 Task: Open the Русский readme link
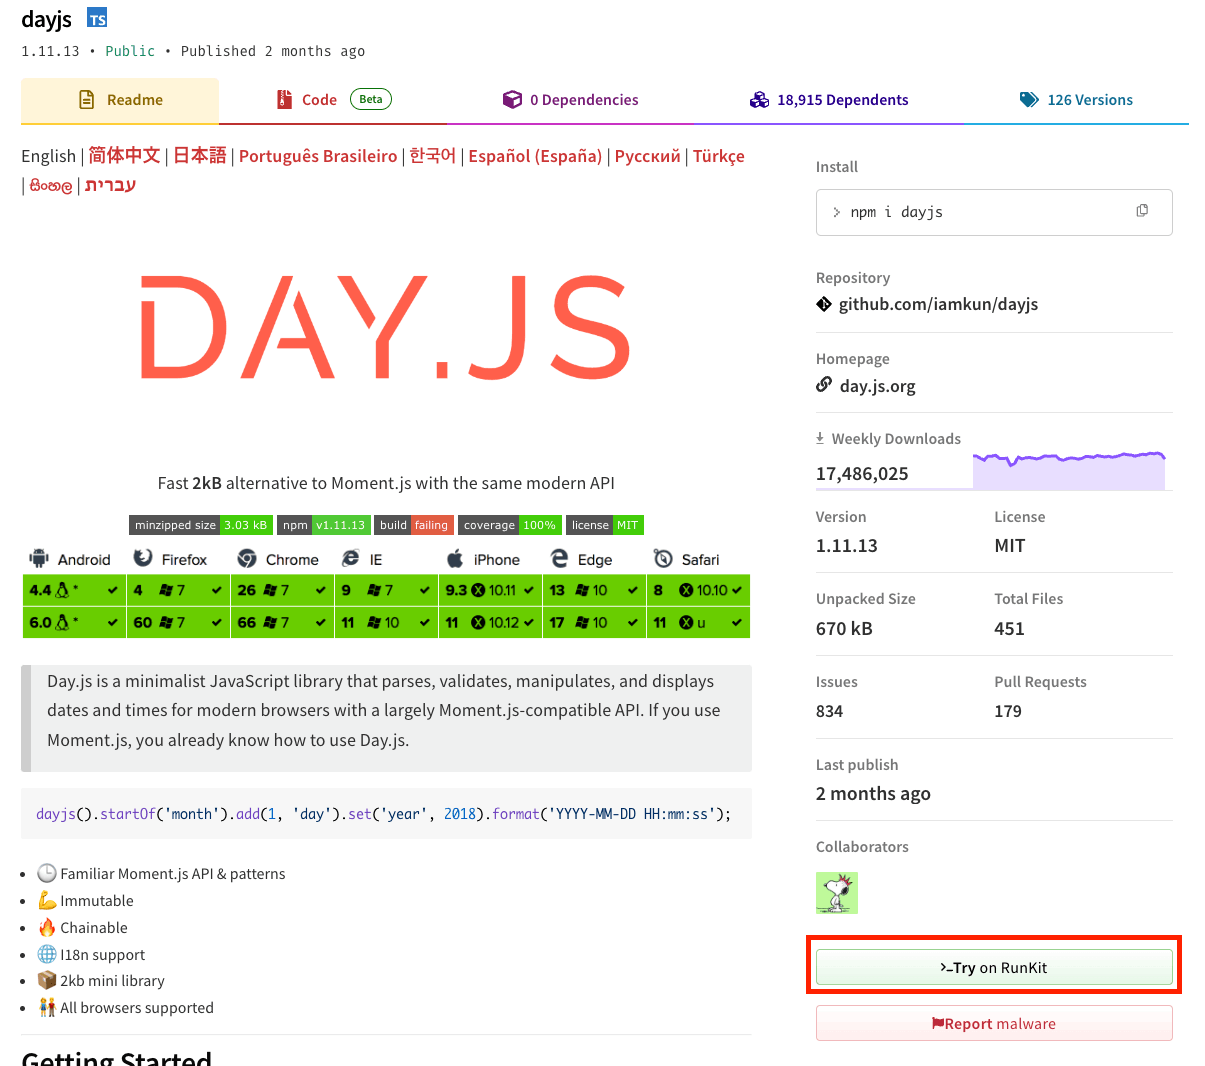[x=647, y=156]
